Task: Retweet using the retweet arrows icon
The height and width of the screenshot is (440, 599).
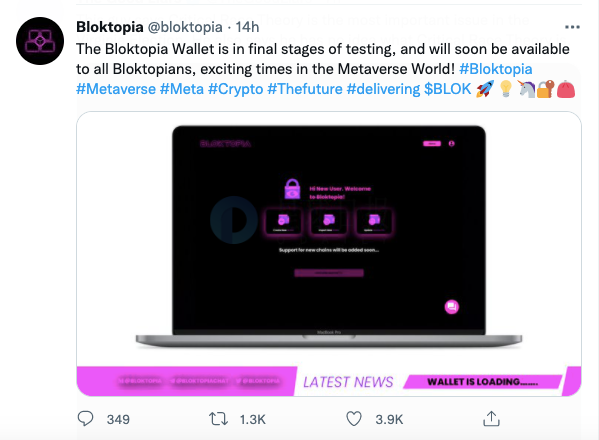Action: (x=218, y=419)
